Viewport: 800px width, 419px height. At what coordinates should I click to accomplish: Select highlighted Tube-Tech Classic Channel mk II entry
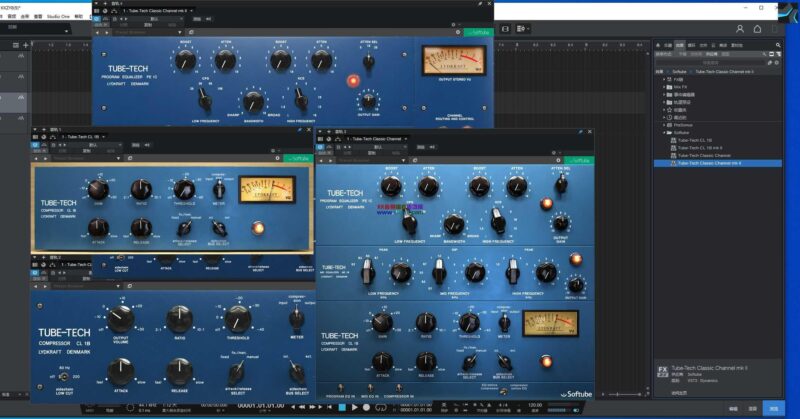click(717, 163)
